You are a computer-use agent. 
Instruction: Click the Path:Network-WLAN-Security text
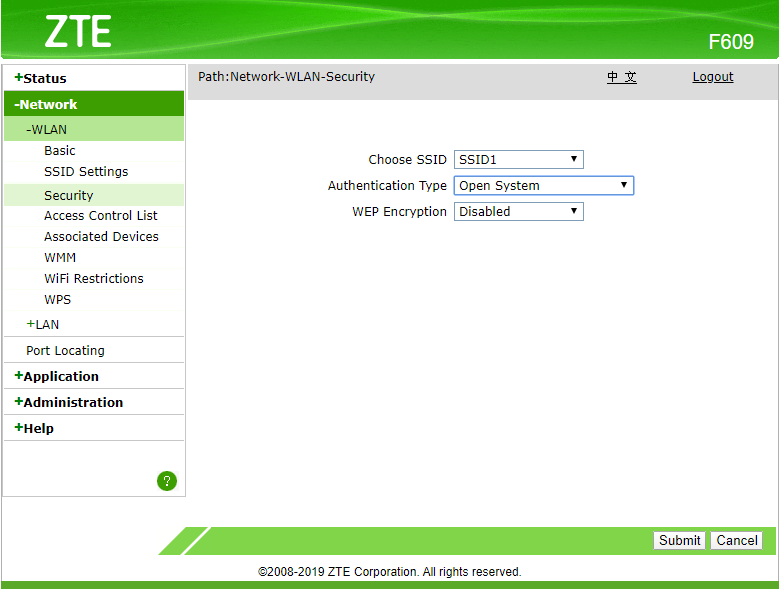(287, 76)
